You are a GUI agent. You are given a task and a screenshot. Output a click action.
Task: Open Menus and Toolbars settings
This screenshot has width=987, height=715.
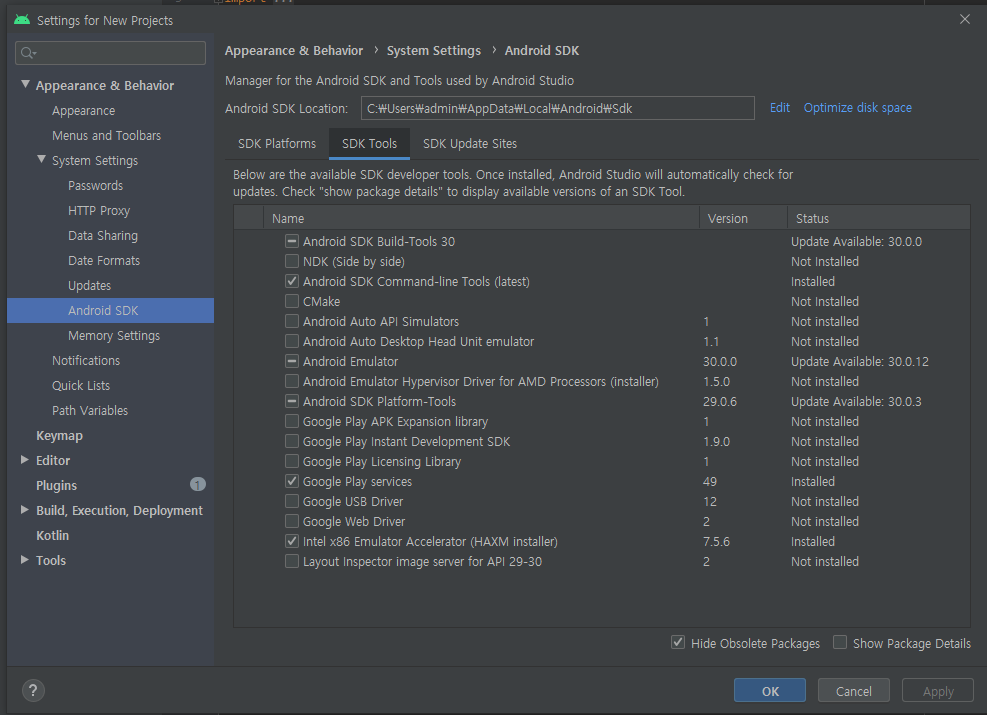click(x=106, y=135)
